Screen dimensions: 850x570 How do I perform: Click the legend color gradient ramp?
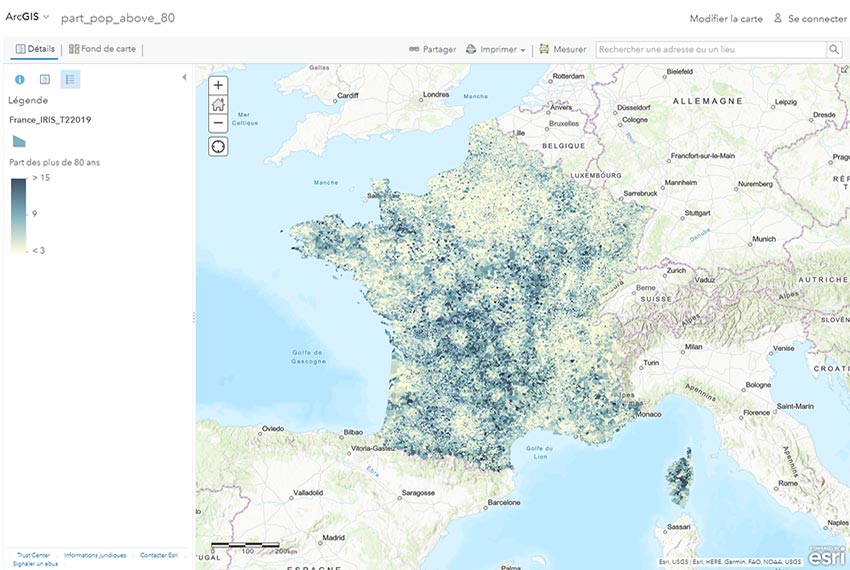(x=19, y=213)
